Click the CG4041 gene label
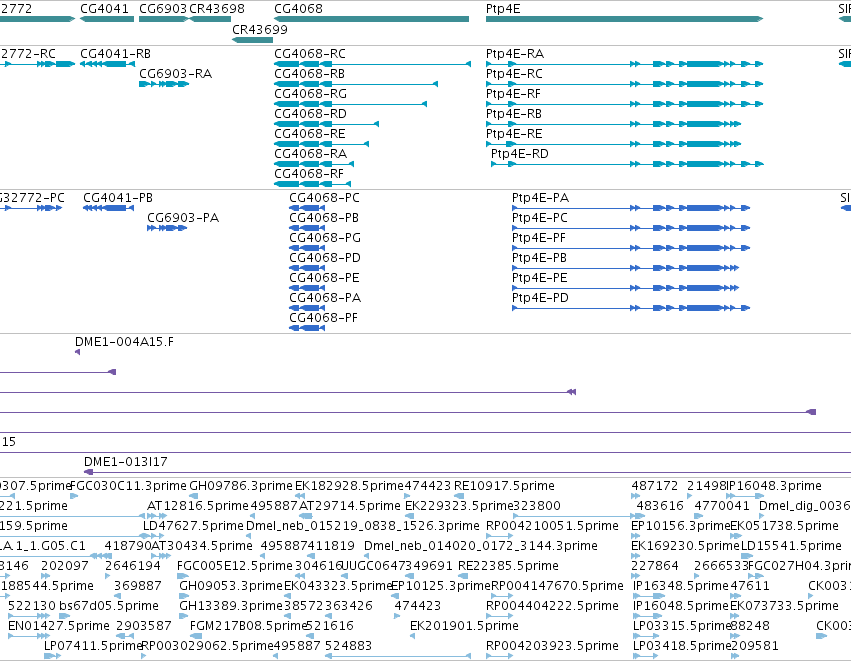The height and width of the screenshot is (661, 851). coord(104,9)
